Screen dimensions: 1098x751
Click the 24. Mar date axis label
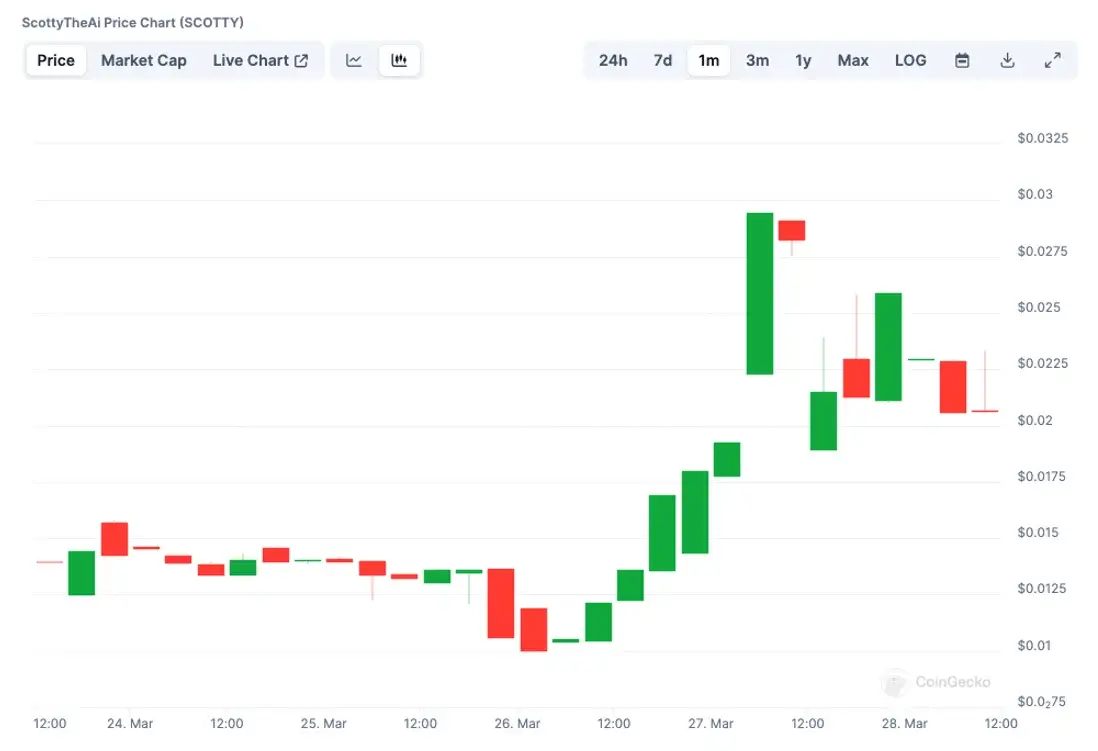130,724
